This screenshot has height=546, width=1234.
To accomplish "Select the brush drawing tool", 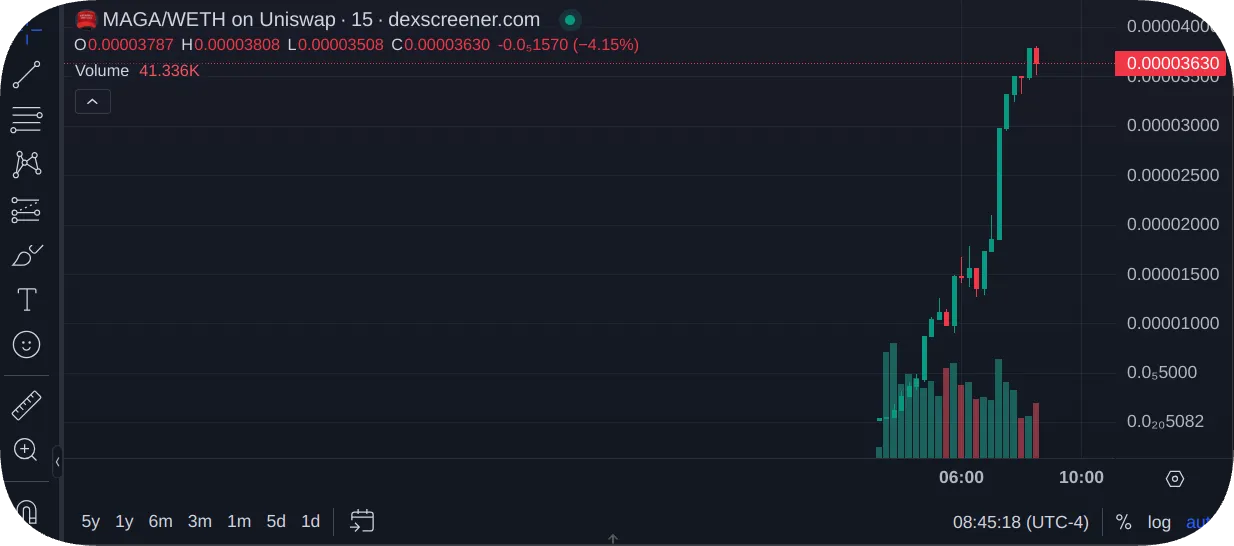I will (26, 255).
